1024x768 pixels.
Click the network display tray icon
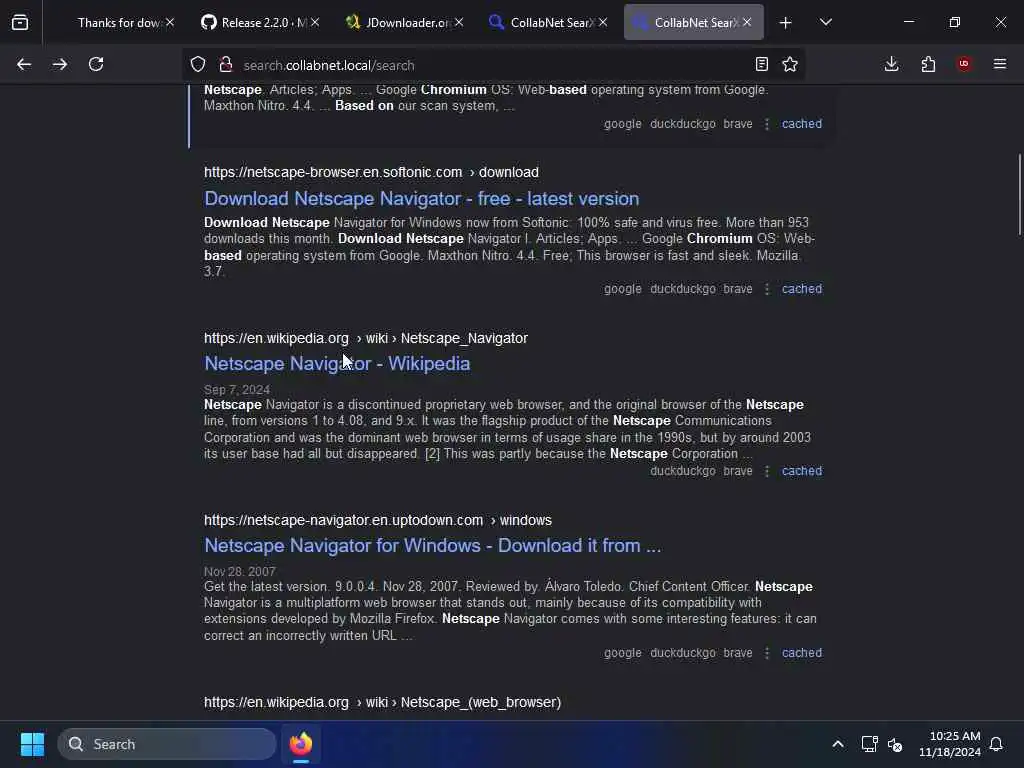point(869,744)
